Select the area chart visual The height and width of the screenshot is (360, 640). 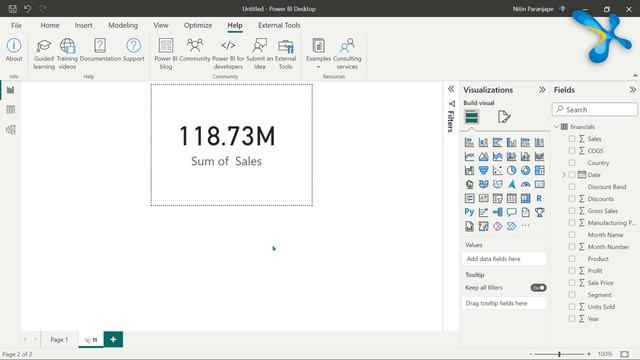point(483,156)
